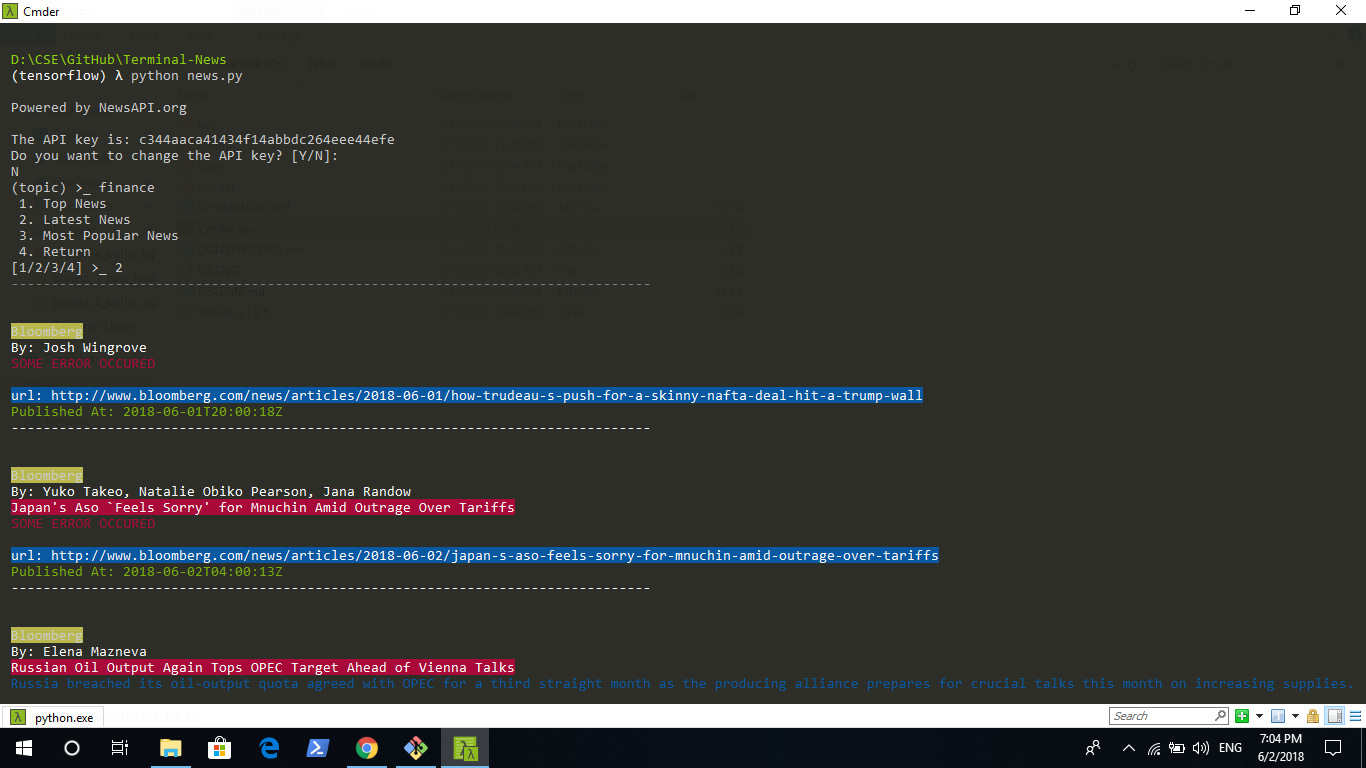
Task: Click the API key value text
Action: [x=267, y=140]
